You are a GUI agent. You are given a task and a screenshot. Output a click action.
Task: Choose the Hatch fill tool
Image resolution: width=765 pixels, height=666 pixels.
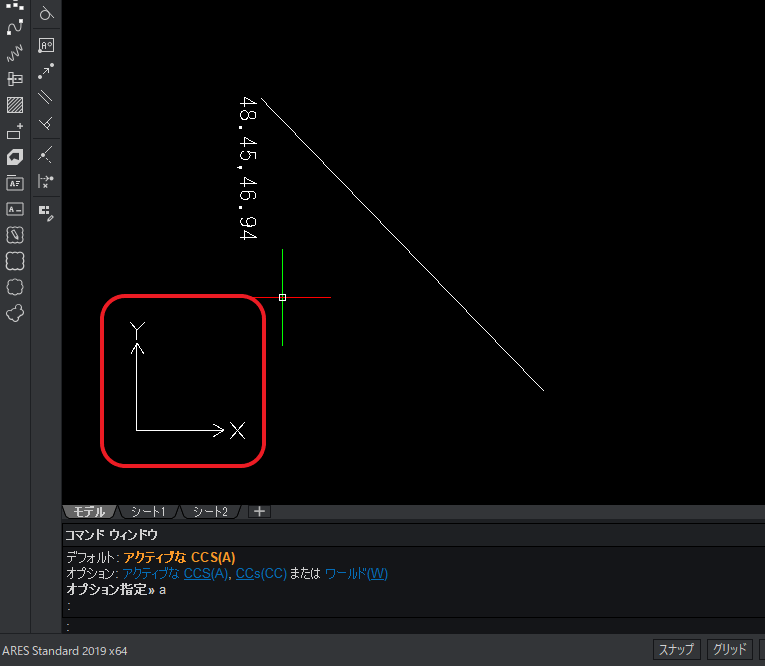pyautogui.click(x=15, y=105)
